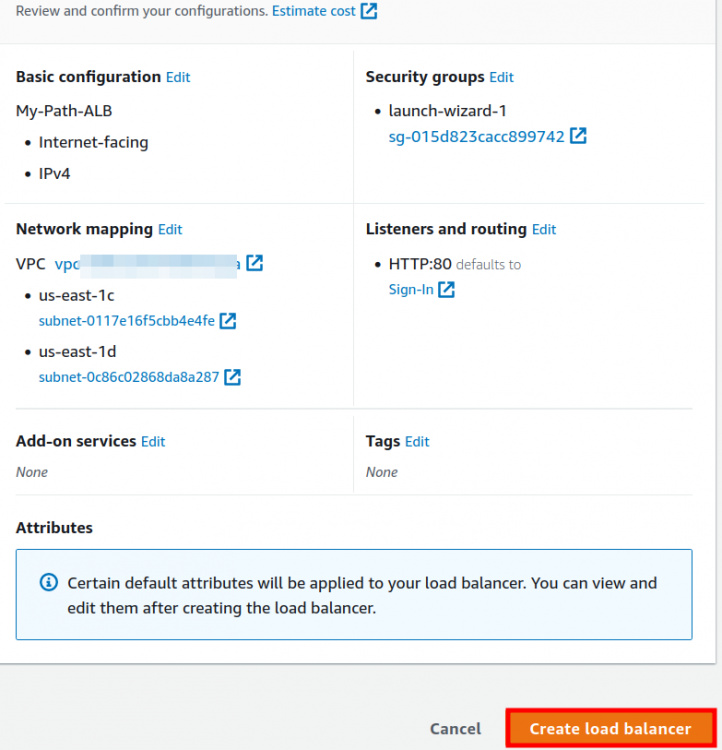Click external link icon beside VPC ID

(x=255, y=263)
